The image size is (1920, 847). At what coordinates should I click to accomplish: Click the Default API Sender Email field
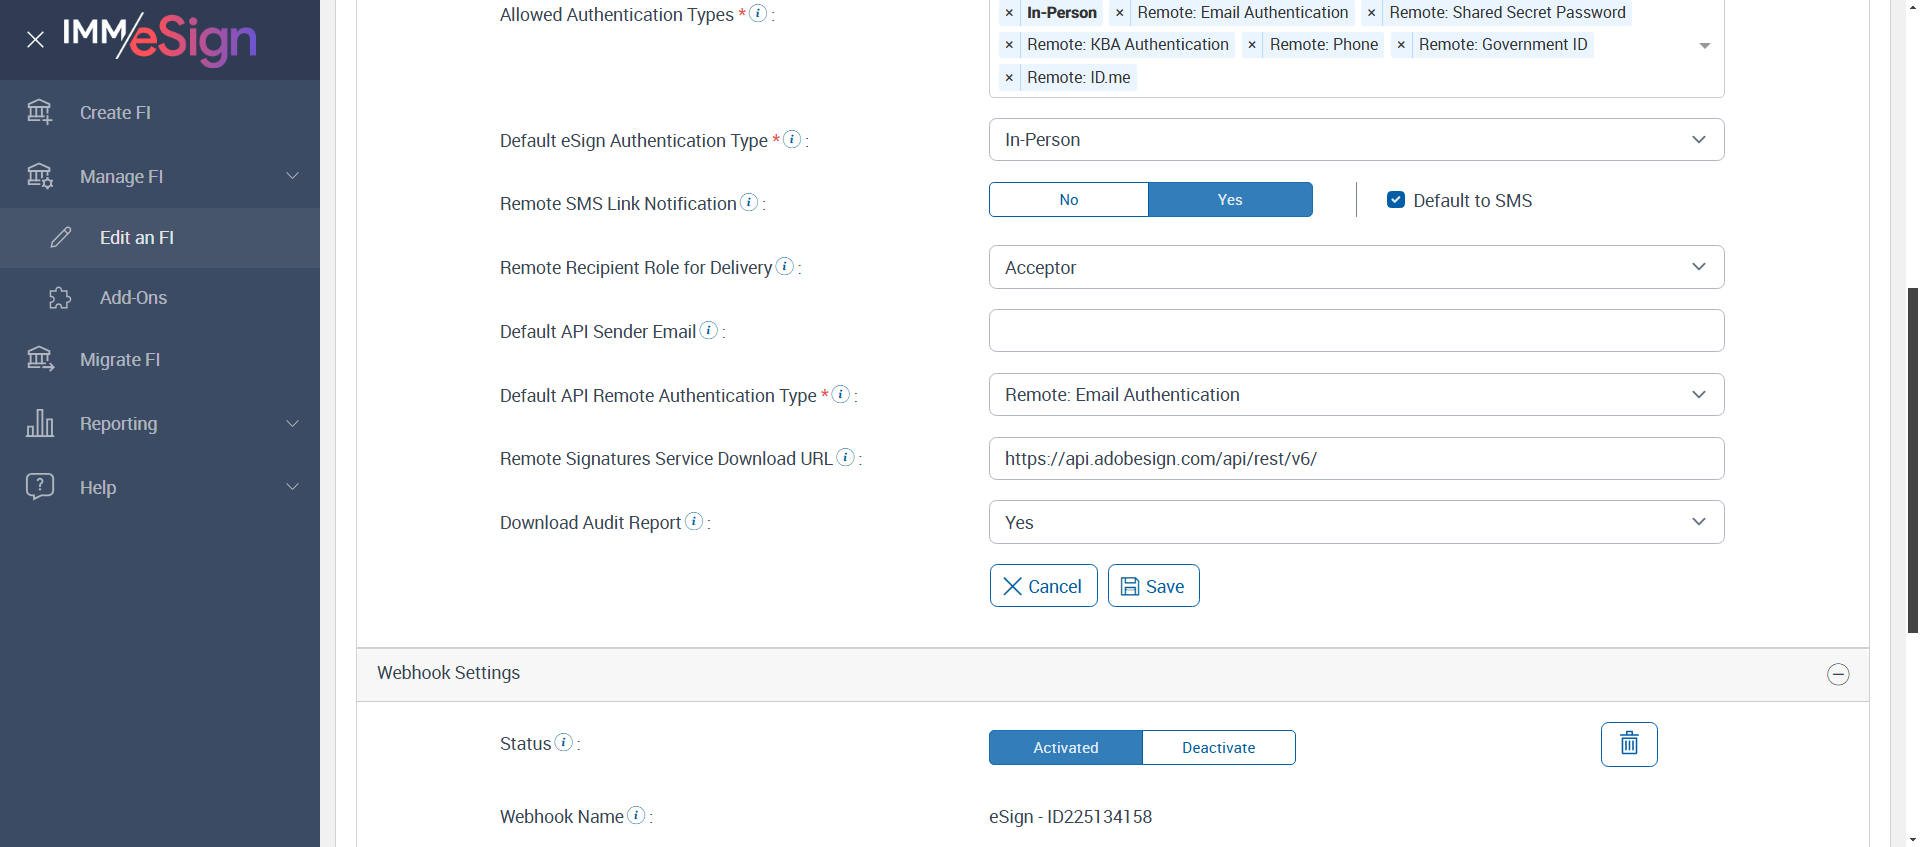(1356, 331)
